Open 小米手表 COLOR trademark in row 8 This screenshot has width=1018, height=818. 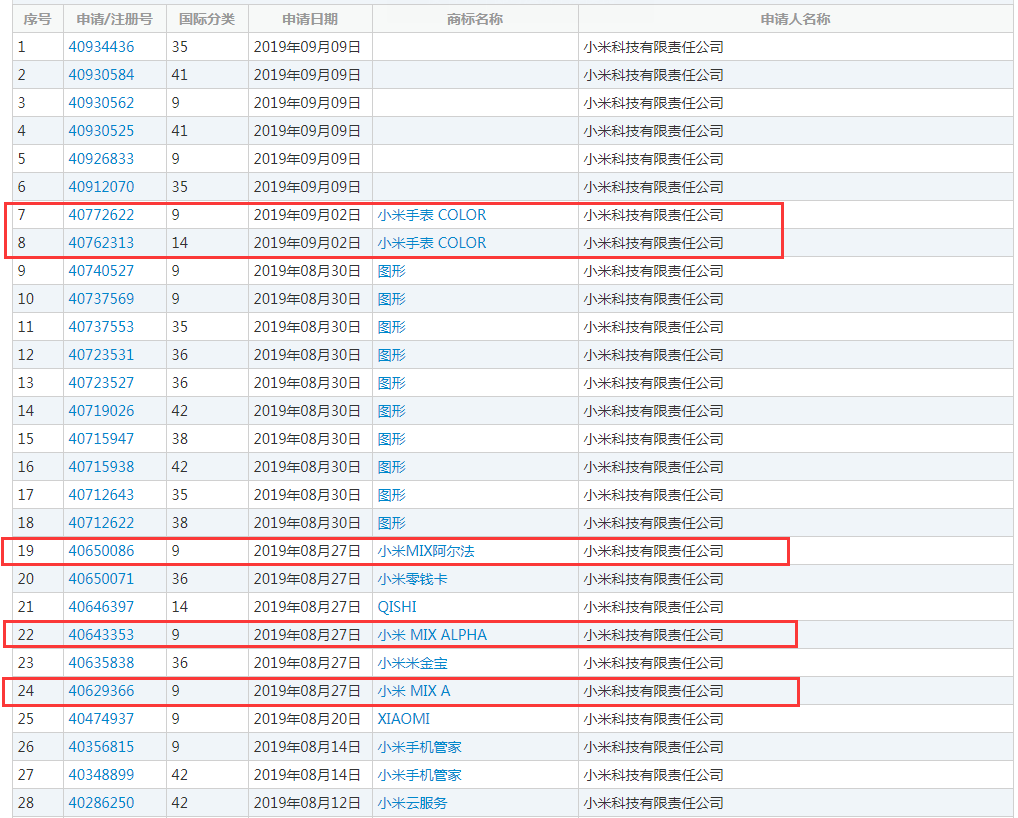coord(432,243)
